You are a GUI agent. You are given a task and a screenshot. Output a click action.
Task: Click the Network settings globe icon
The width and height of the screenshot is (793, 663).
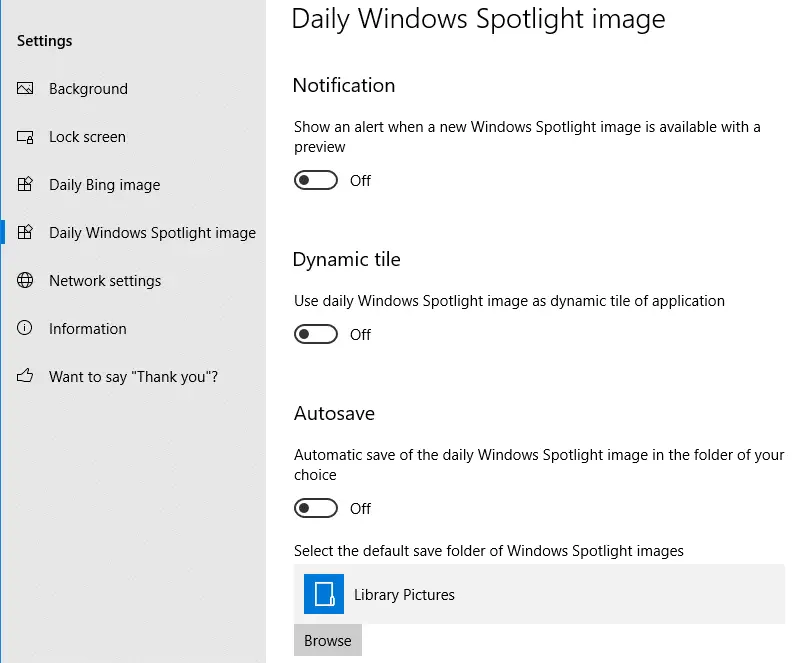pyautogui.click(x=25, y=280)
